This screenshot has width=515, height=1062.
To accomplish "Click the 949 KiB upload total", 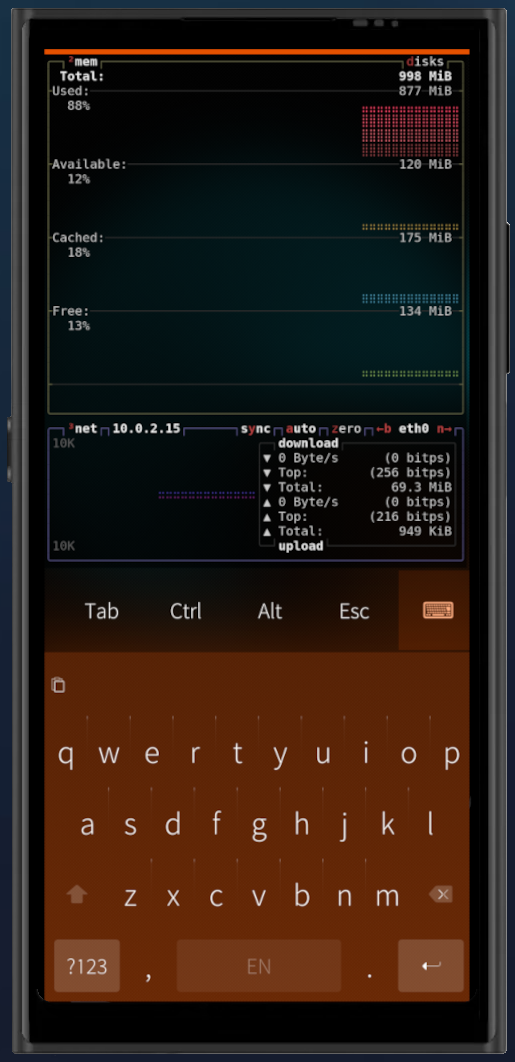I will click(425, 532).
